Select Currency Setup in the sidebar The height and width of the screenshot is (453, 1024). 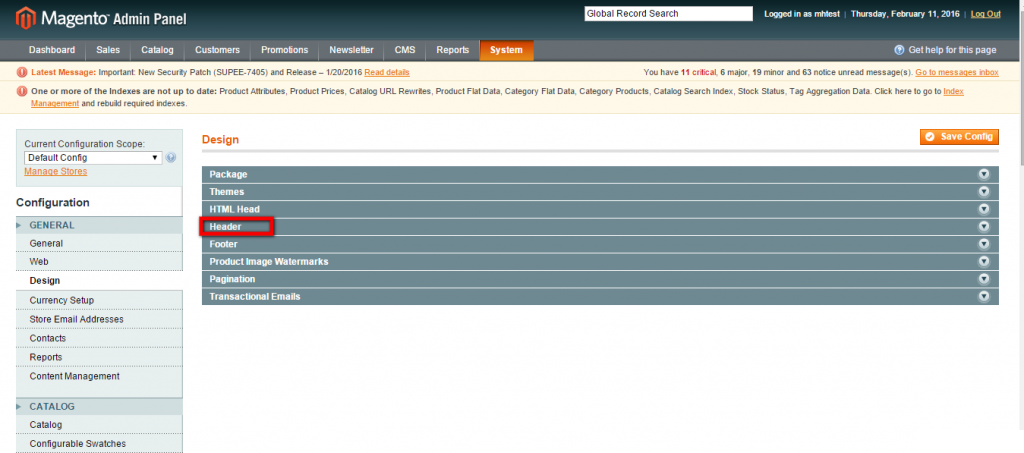click(99, 300)
